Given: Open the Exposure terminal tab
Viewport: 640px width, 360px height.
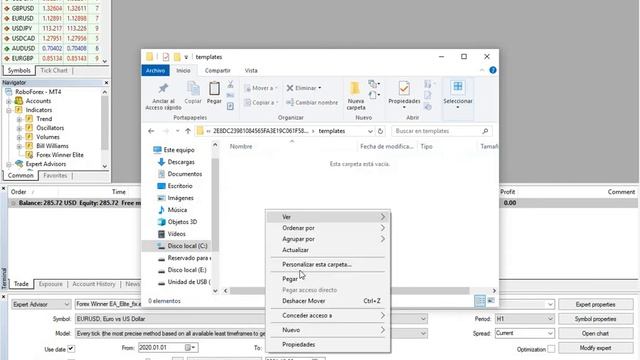Looking at the screenshot, I should tap(51, 284).
